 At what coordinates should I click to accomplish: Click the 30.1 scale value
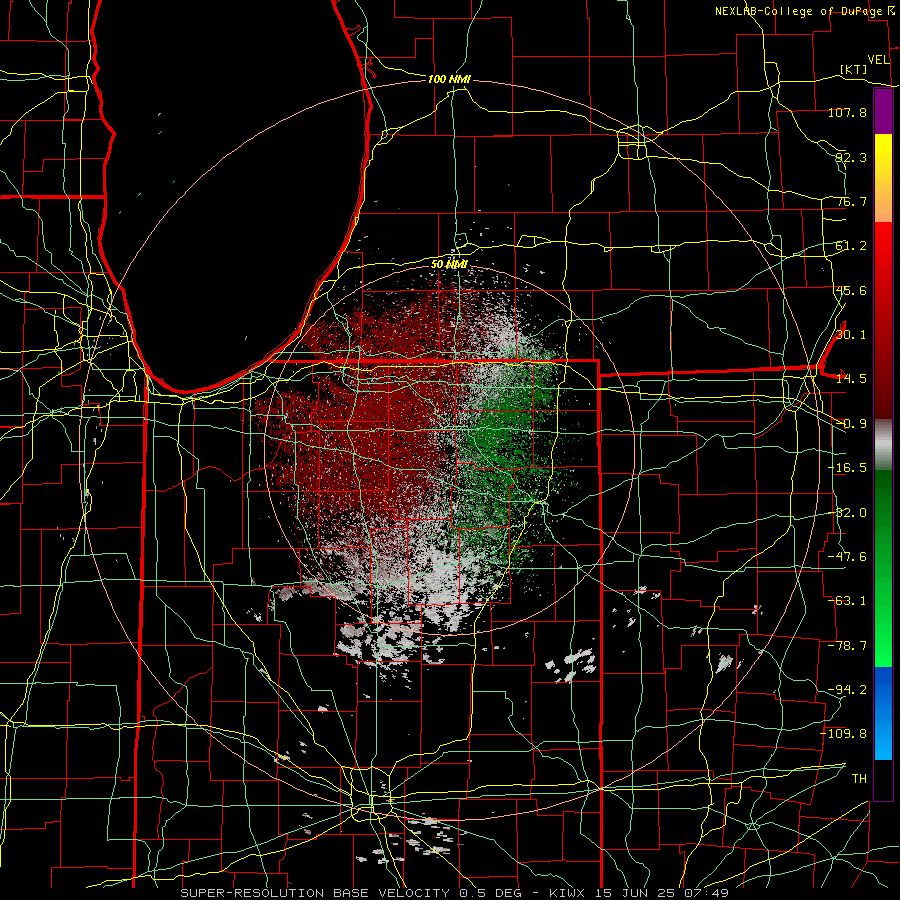[851, 335]
